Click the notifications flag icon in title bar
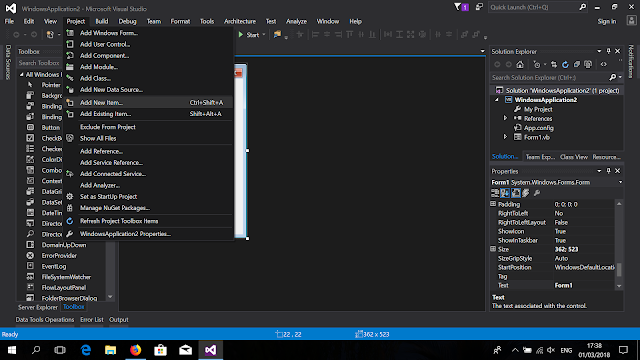Image resolution: width=640 pixels, height=360 pixels. [x=461, y=7]
